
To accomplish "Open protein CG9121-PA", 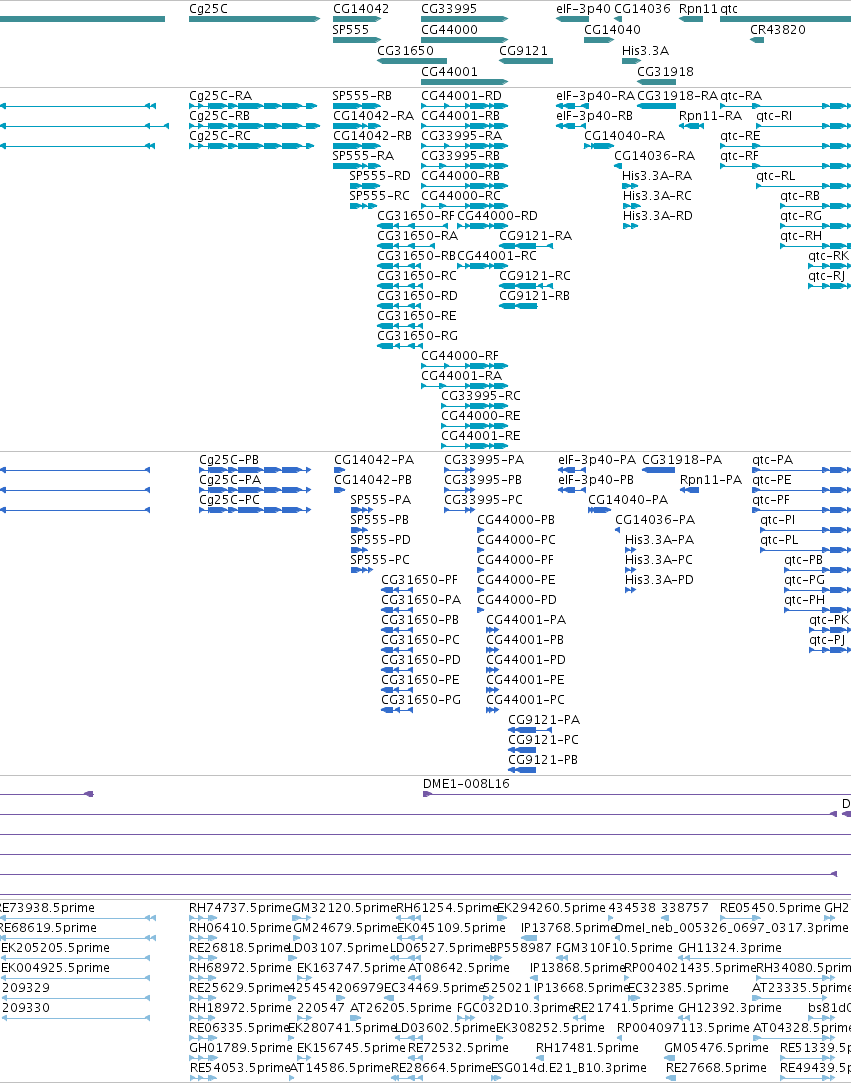I will (x=544, y=719).
